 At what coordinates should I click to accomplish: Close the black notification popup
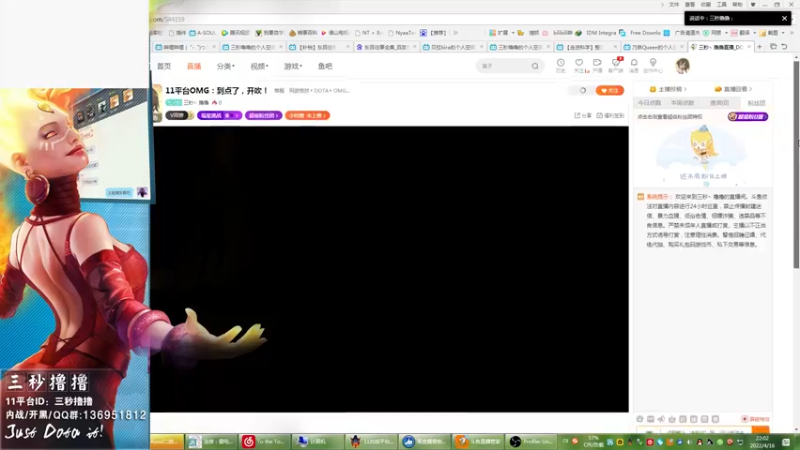pyautogui.click(x=784, y=18)
